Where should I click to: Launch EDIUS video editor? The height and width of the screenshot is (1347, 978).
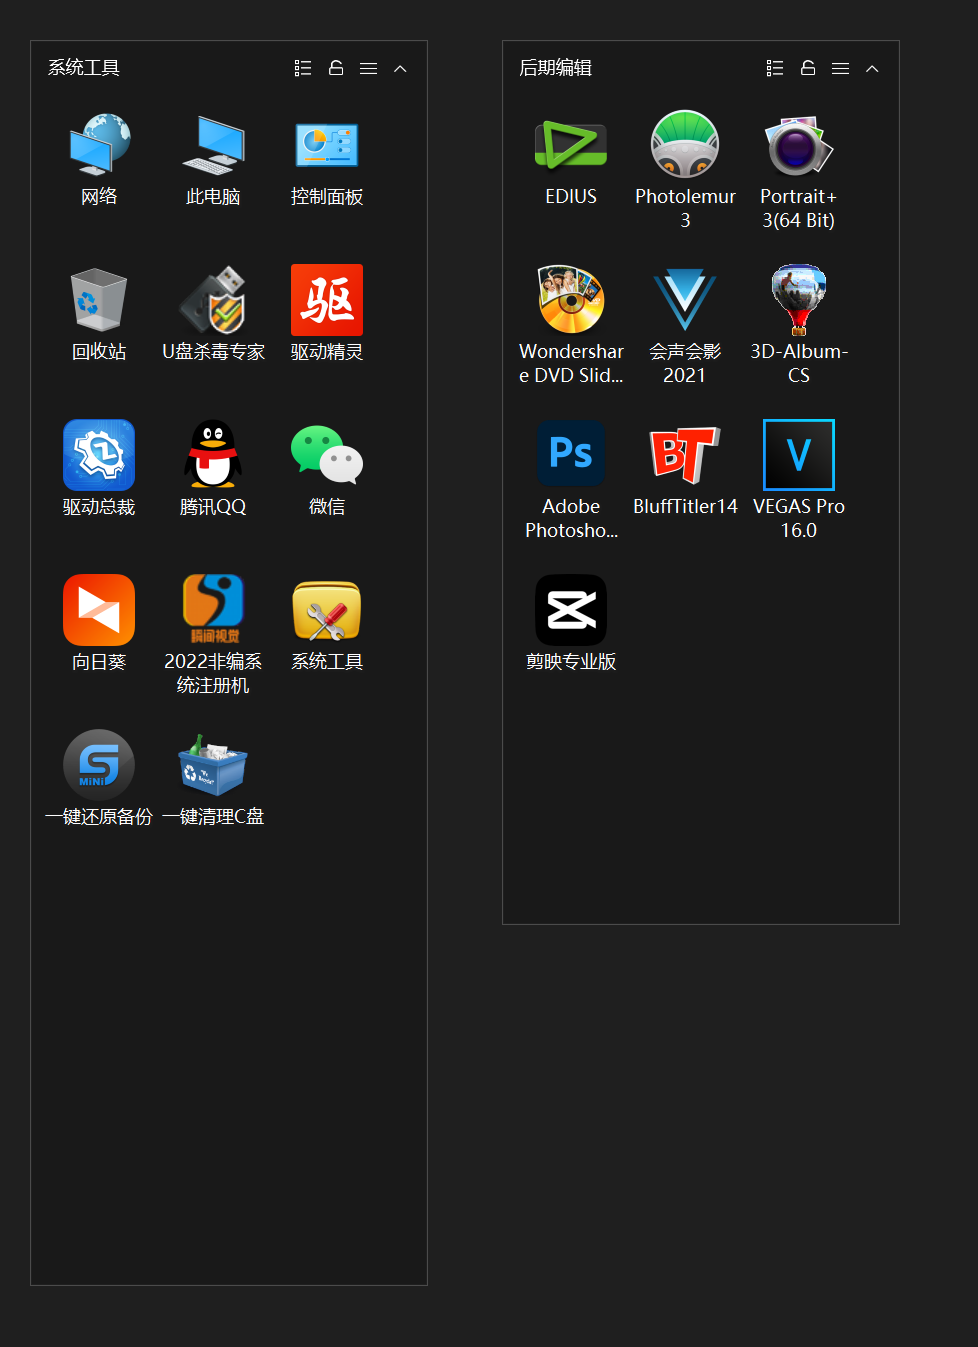click(571, 146)
